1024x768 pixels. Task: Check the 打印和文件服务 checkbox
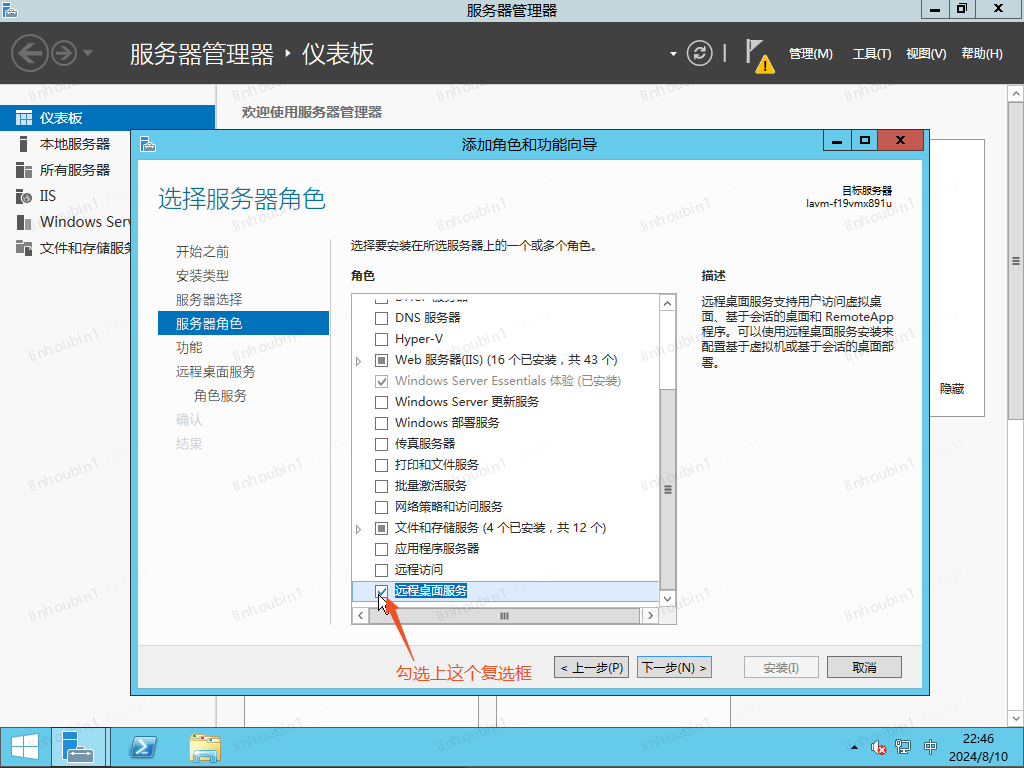click(381, 465)
